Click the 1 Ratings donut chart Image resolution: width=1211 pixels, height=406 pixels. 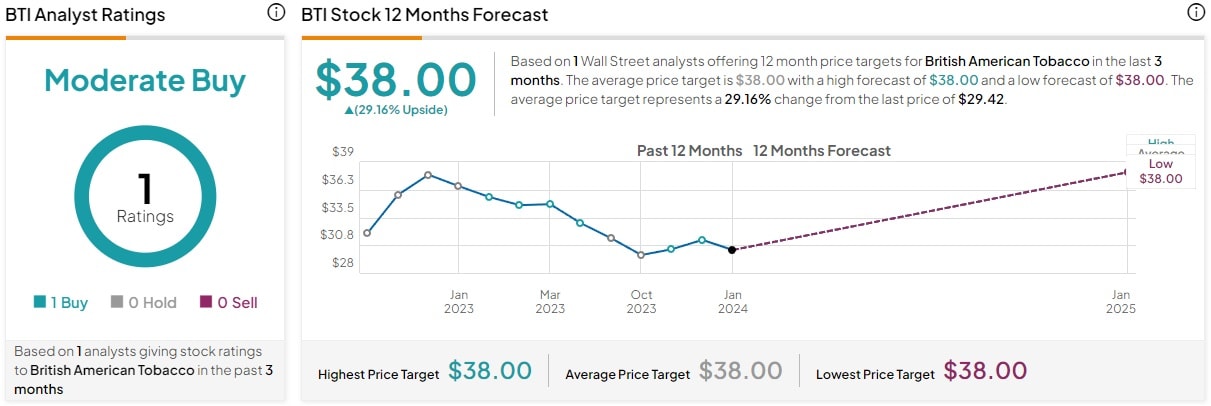145,196
